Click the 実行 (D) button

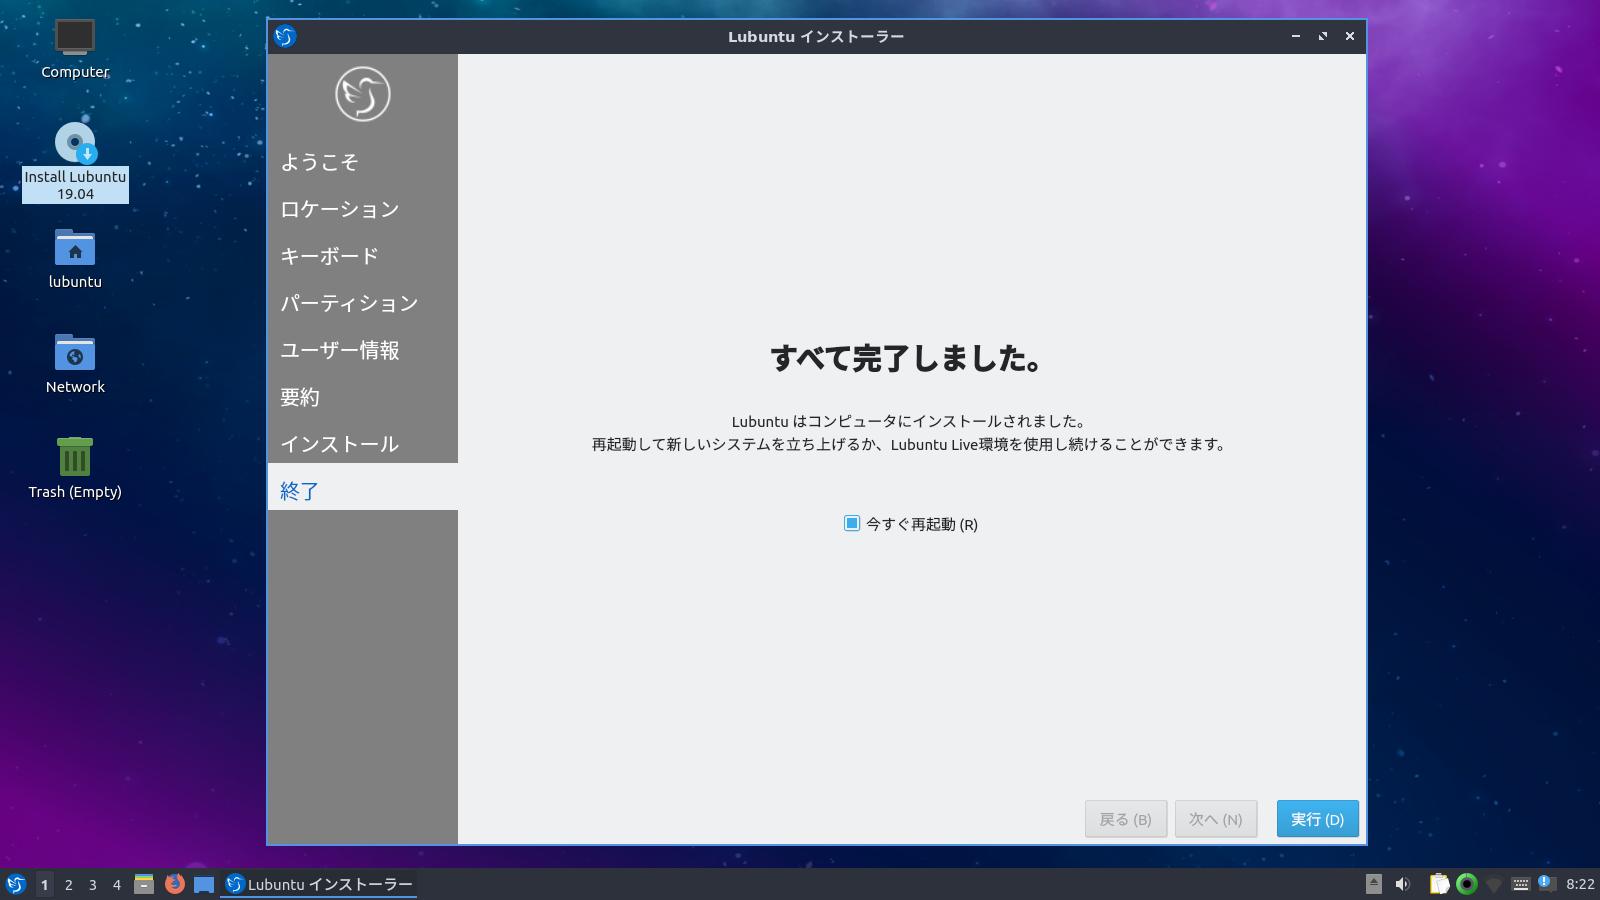pos(1317,819)
